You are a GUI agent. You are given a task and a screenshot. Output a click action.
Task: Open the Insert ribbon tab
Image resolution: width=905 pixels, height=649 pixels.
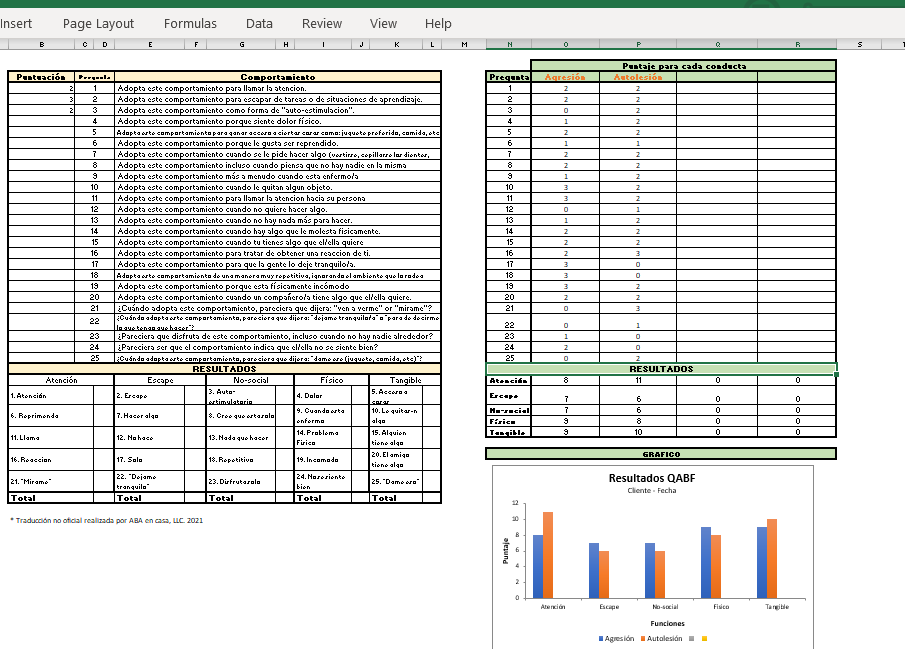point(16,23)
